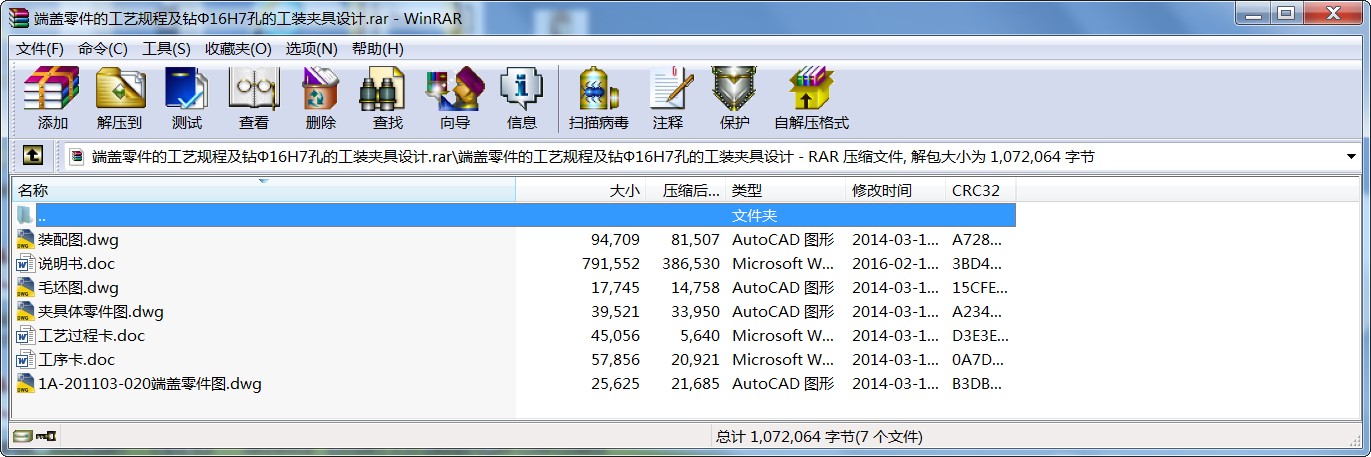The height and width of the screenshot is (457, 1371).
Task: Select the 夹具体零件图.dwg file icon
Action: click(x=26, y=311)
